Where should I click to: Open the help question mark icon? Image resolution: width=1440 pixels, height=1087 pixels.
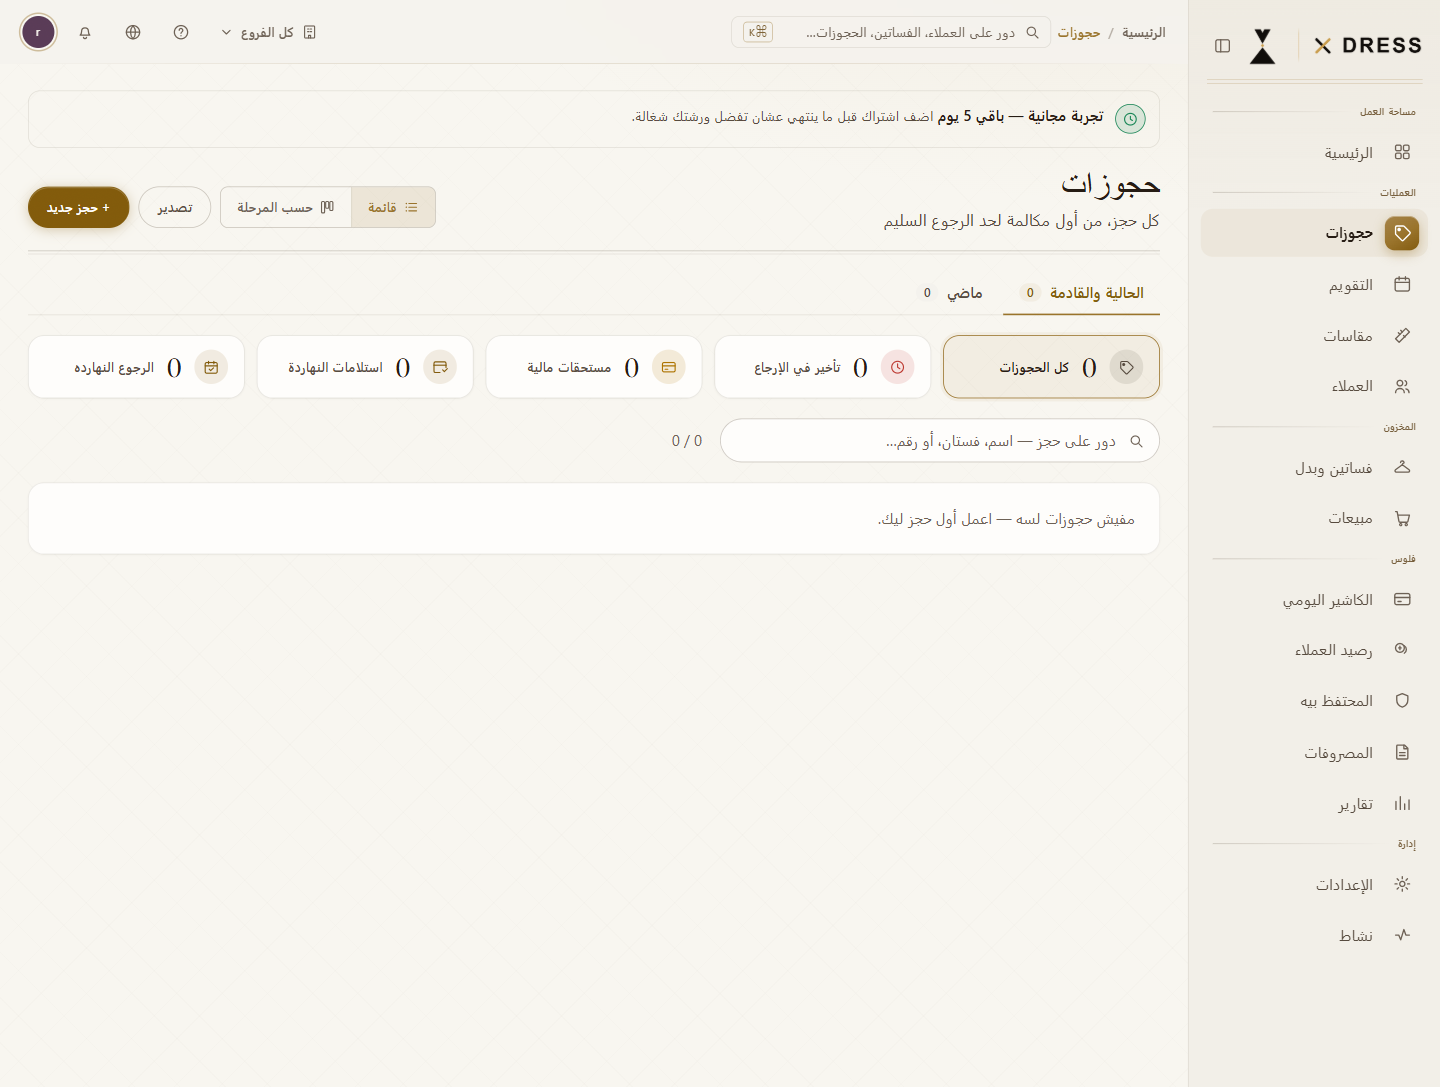pos(181,32)
